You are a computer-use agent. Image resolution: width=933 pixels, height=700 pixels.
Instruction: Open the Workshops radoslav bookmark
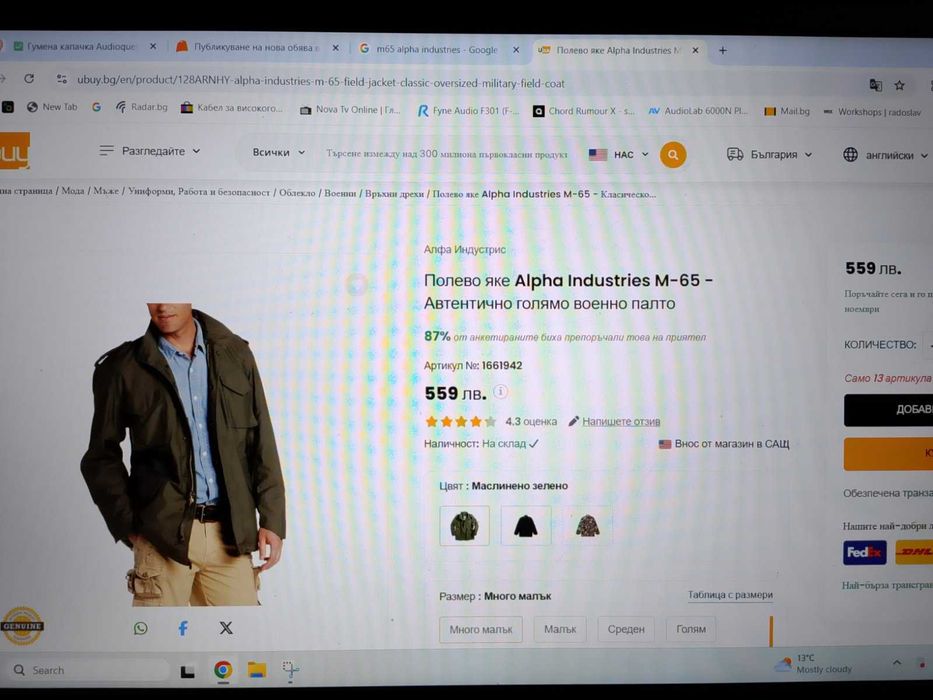[x=872, y=112]
